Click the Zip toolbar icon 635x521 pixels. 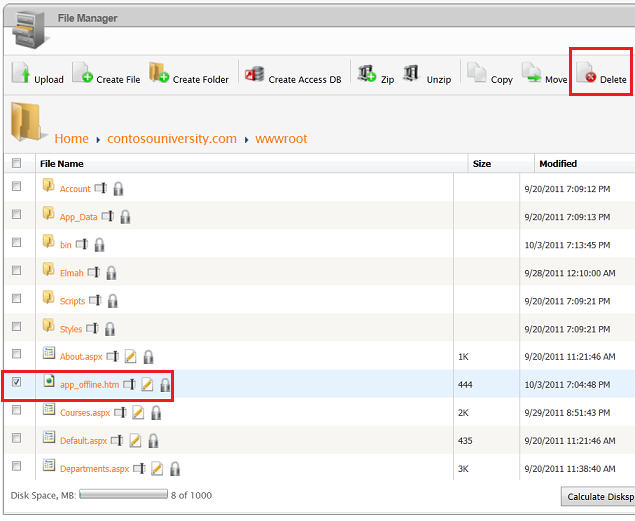point(366,74)
